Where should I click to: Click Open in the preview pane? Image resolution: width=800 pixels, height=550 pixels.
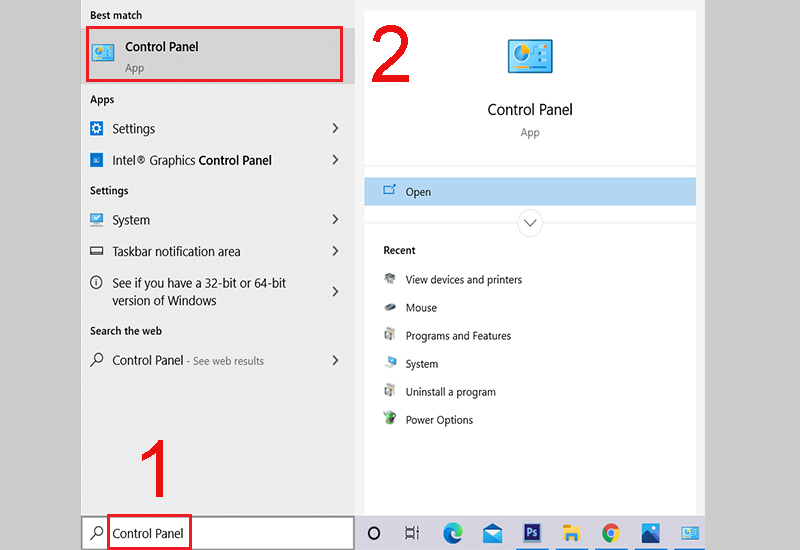(x=530, y=192)
